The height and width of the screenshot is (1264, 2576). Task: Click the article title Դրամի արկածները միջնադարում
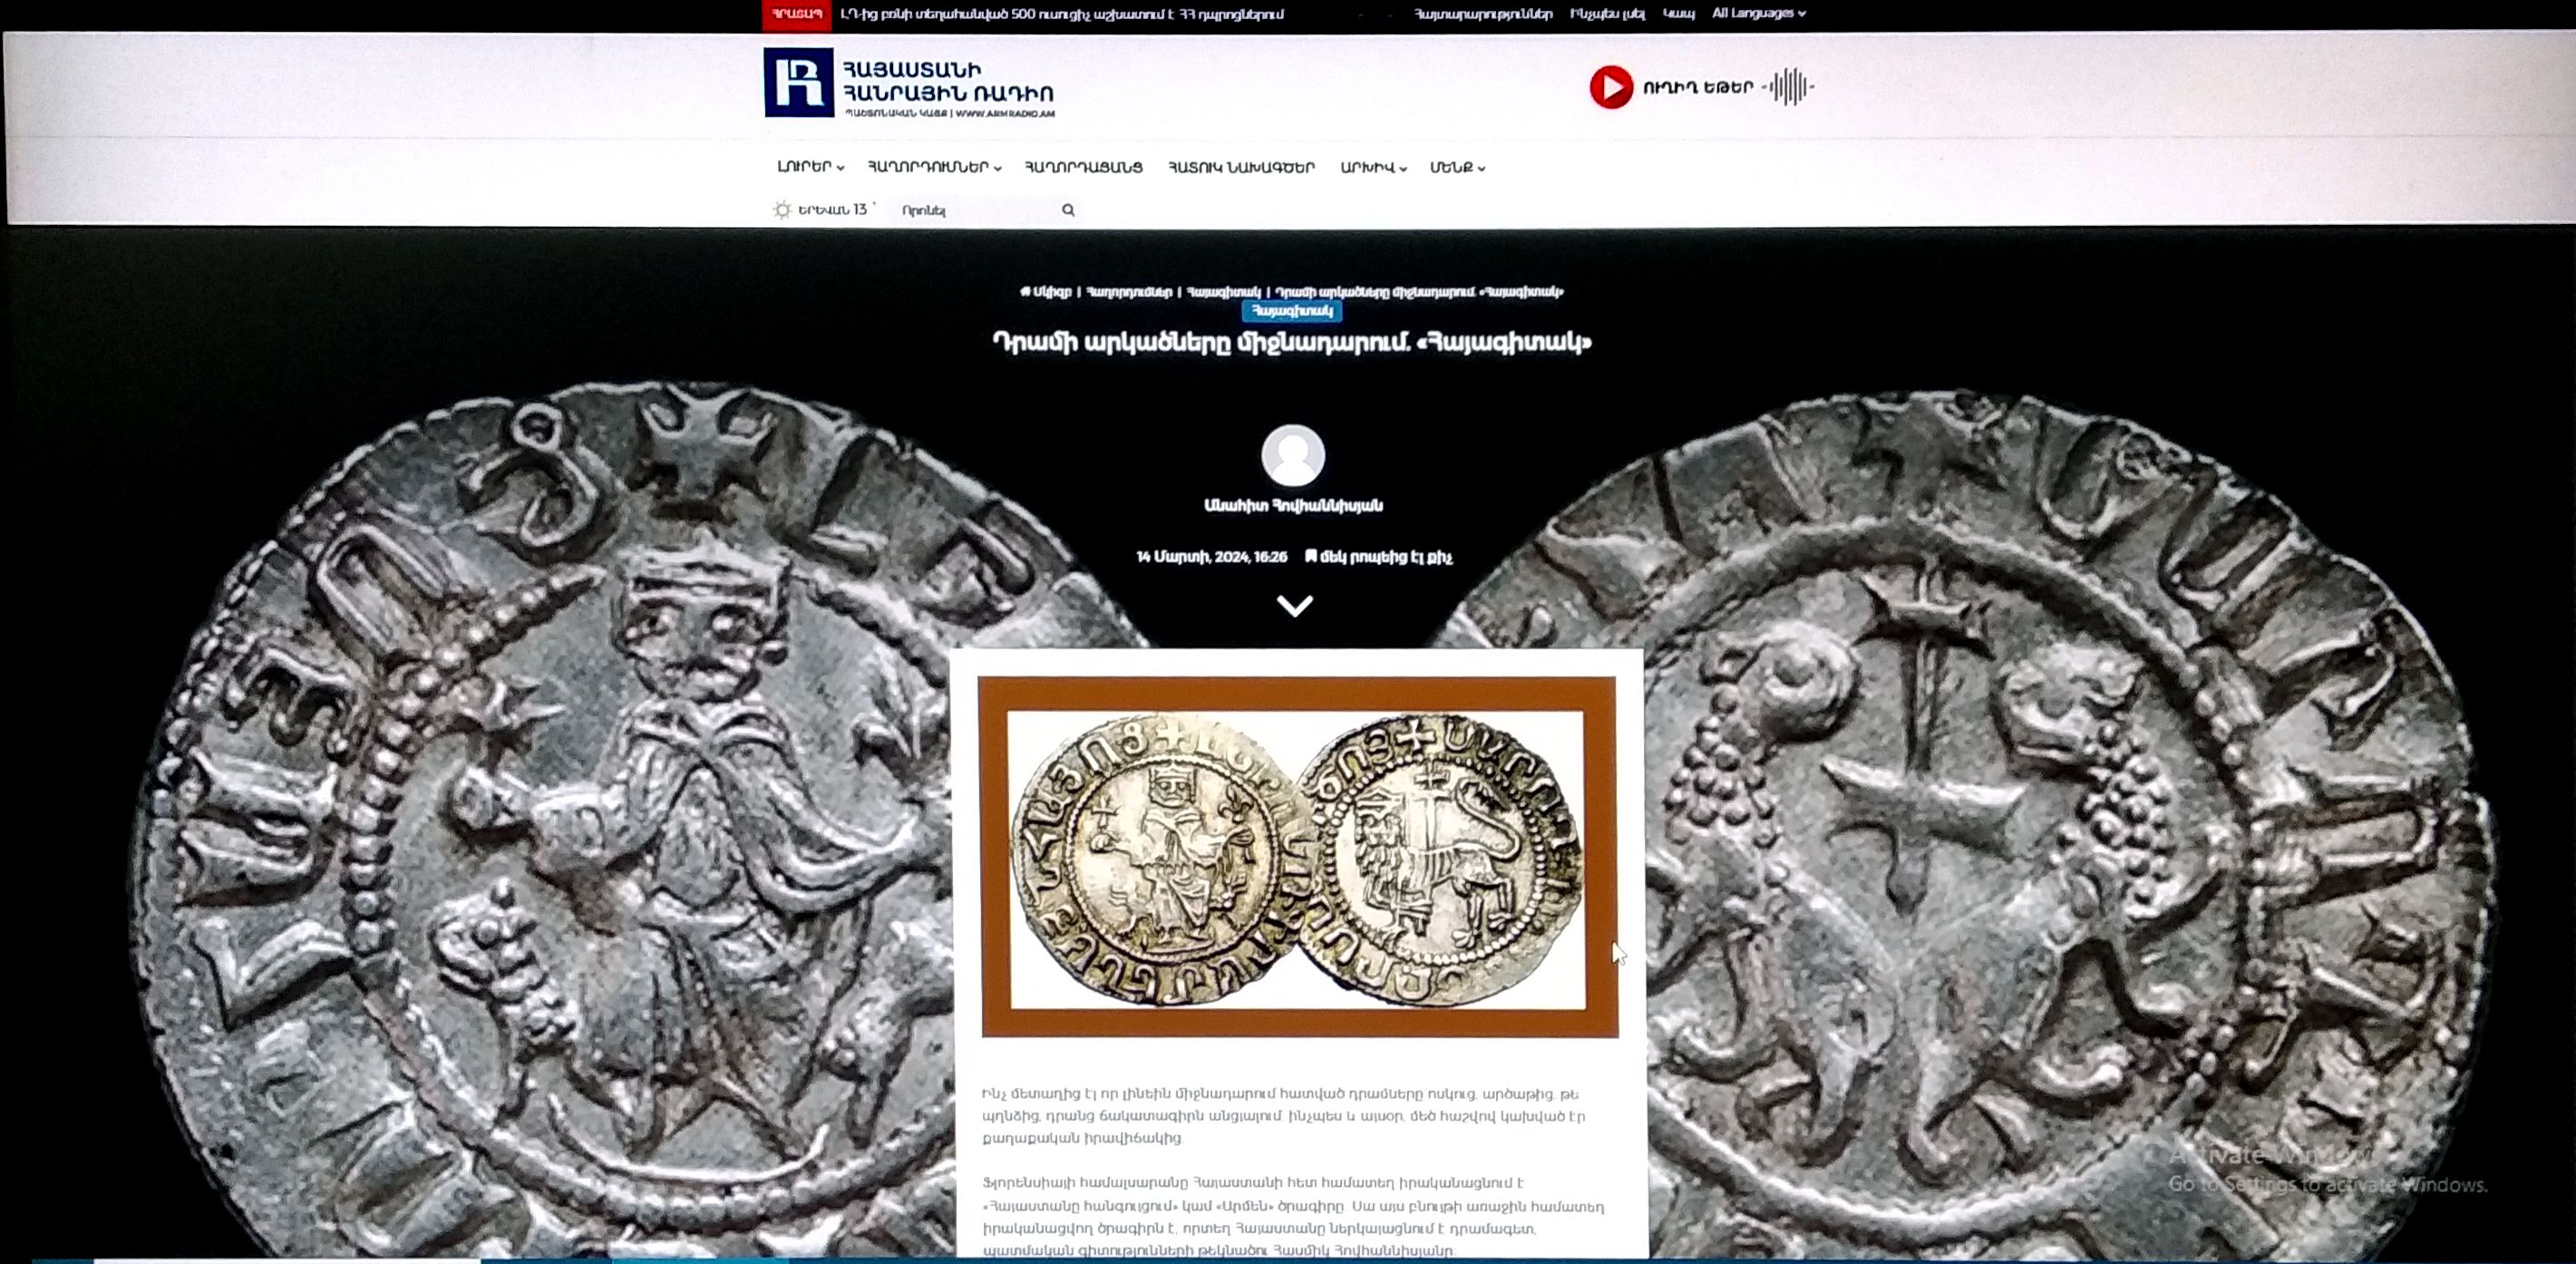(x=1292, y=342)
